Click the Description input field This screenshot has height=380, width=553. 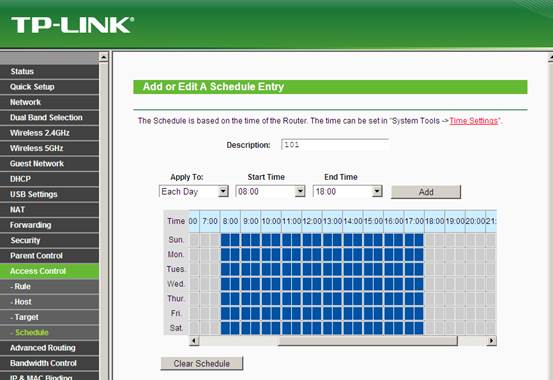point(335,145)
